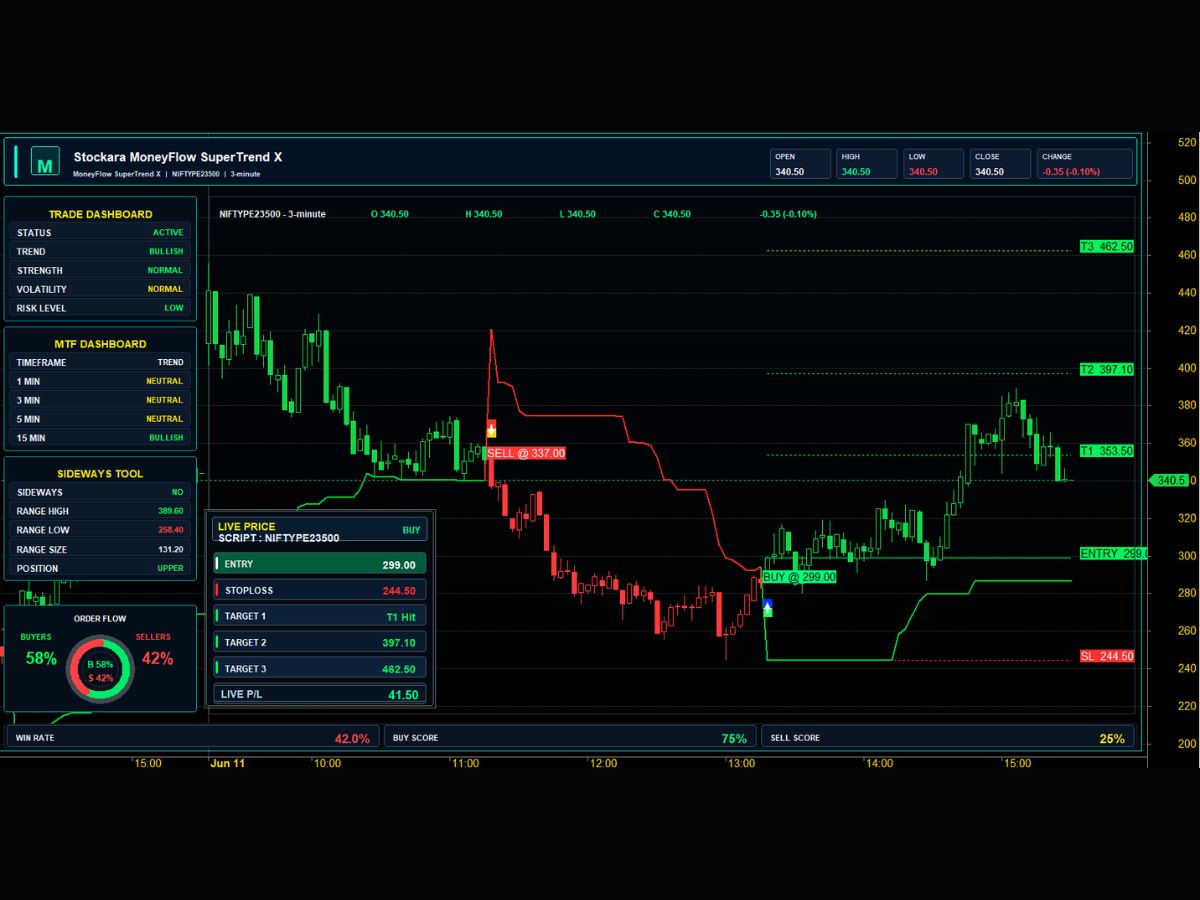
Task: Select the SELL @ 337.00 label
Action: [526, 453]
